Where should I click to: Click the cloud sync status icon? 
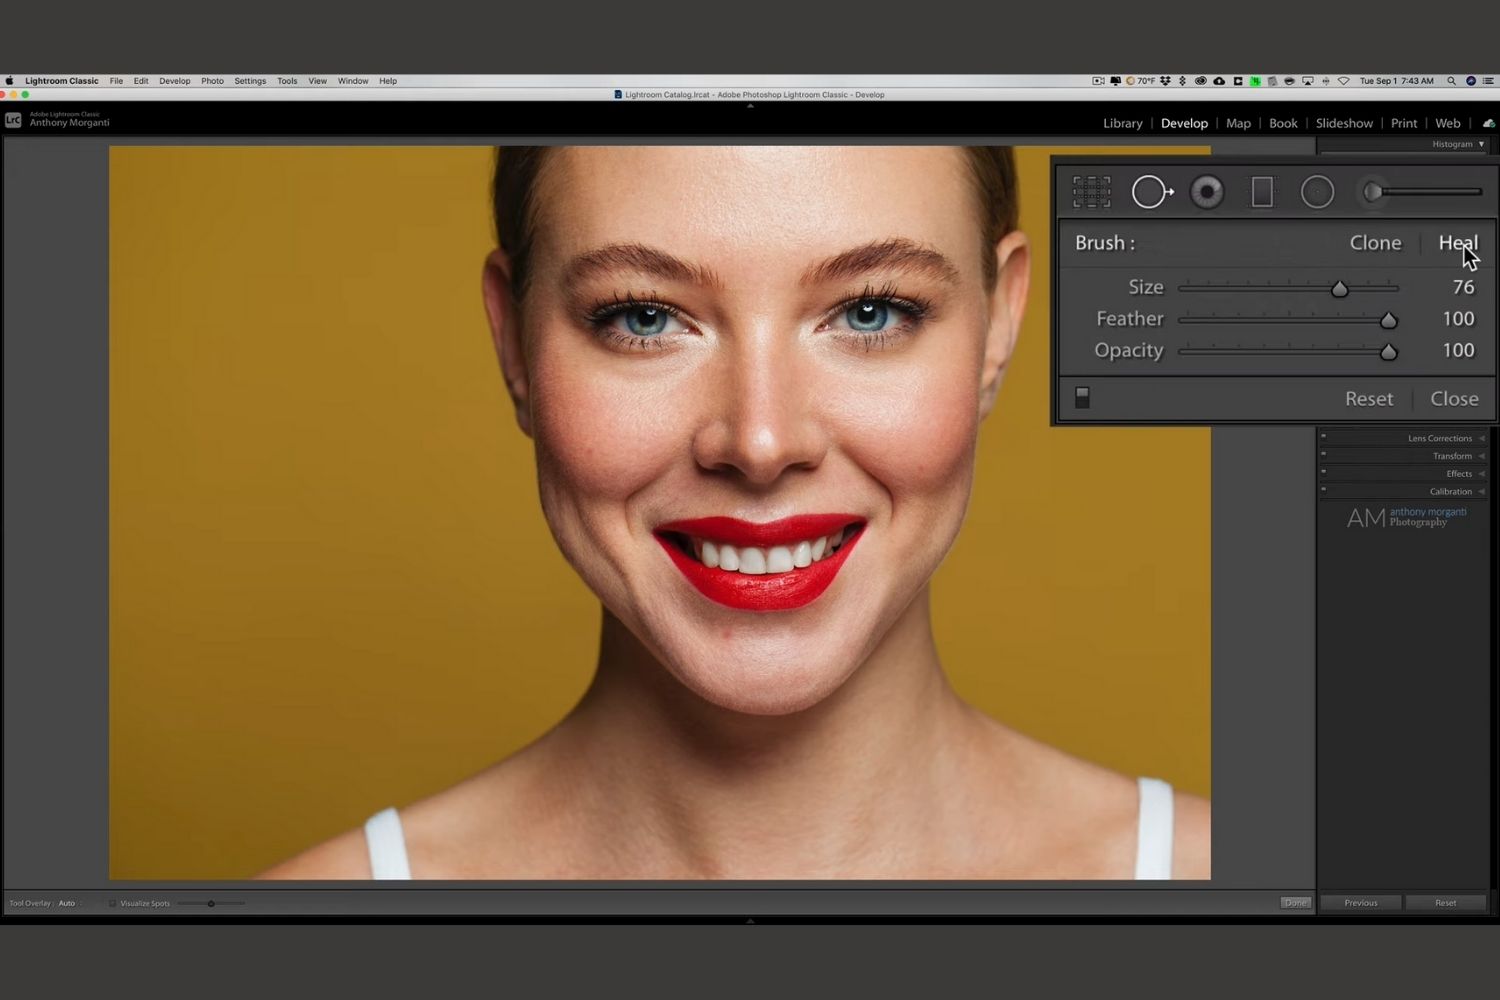[x=1488, y=123]
